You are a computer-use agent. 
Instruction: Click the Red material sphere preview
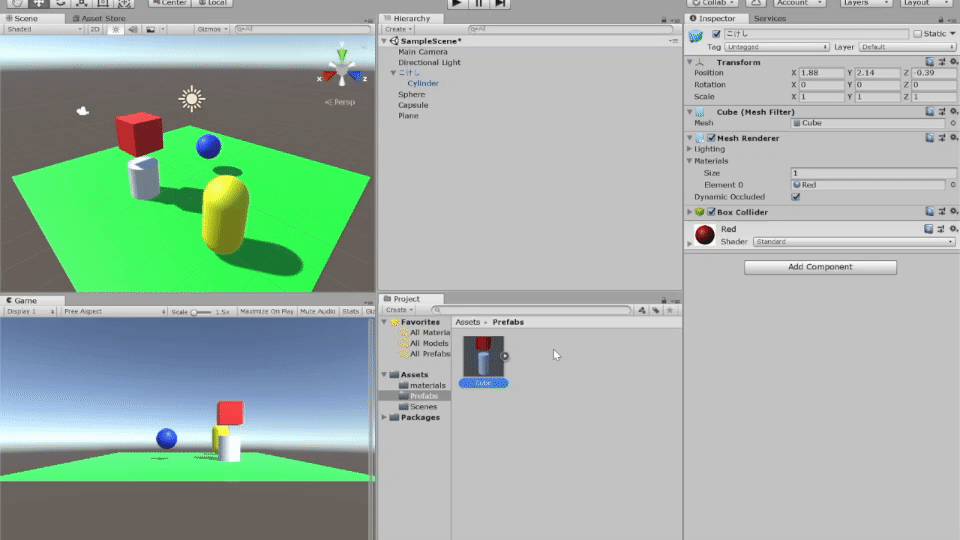(x=705, y=235)
